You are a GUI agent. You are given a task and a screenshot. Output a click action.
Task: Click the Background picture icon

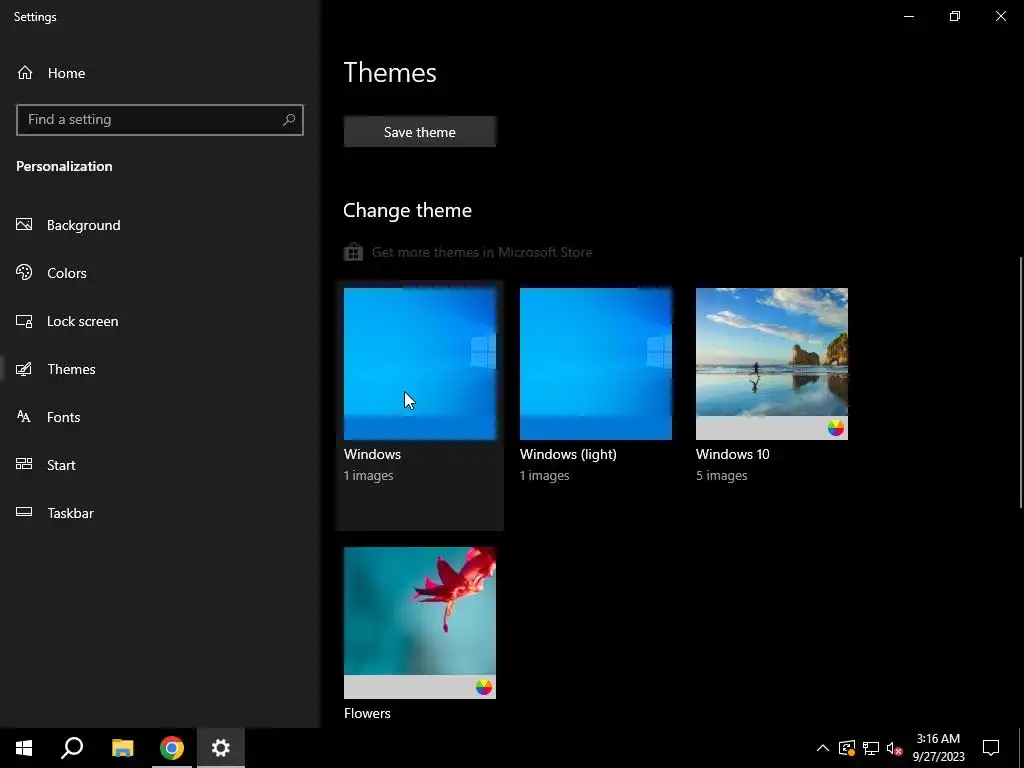pyautogui.click(x=24, y=225)
